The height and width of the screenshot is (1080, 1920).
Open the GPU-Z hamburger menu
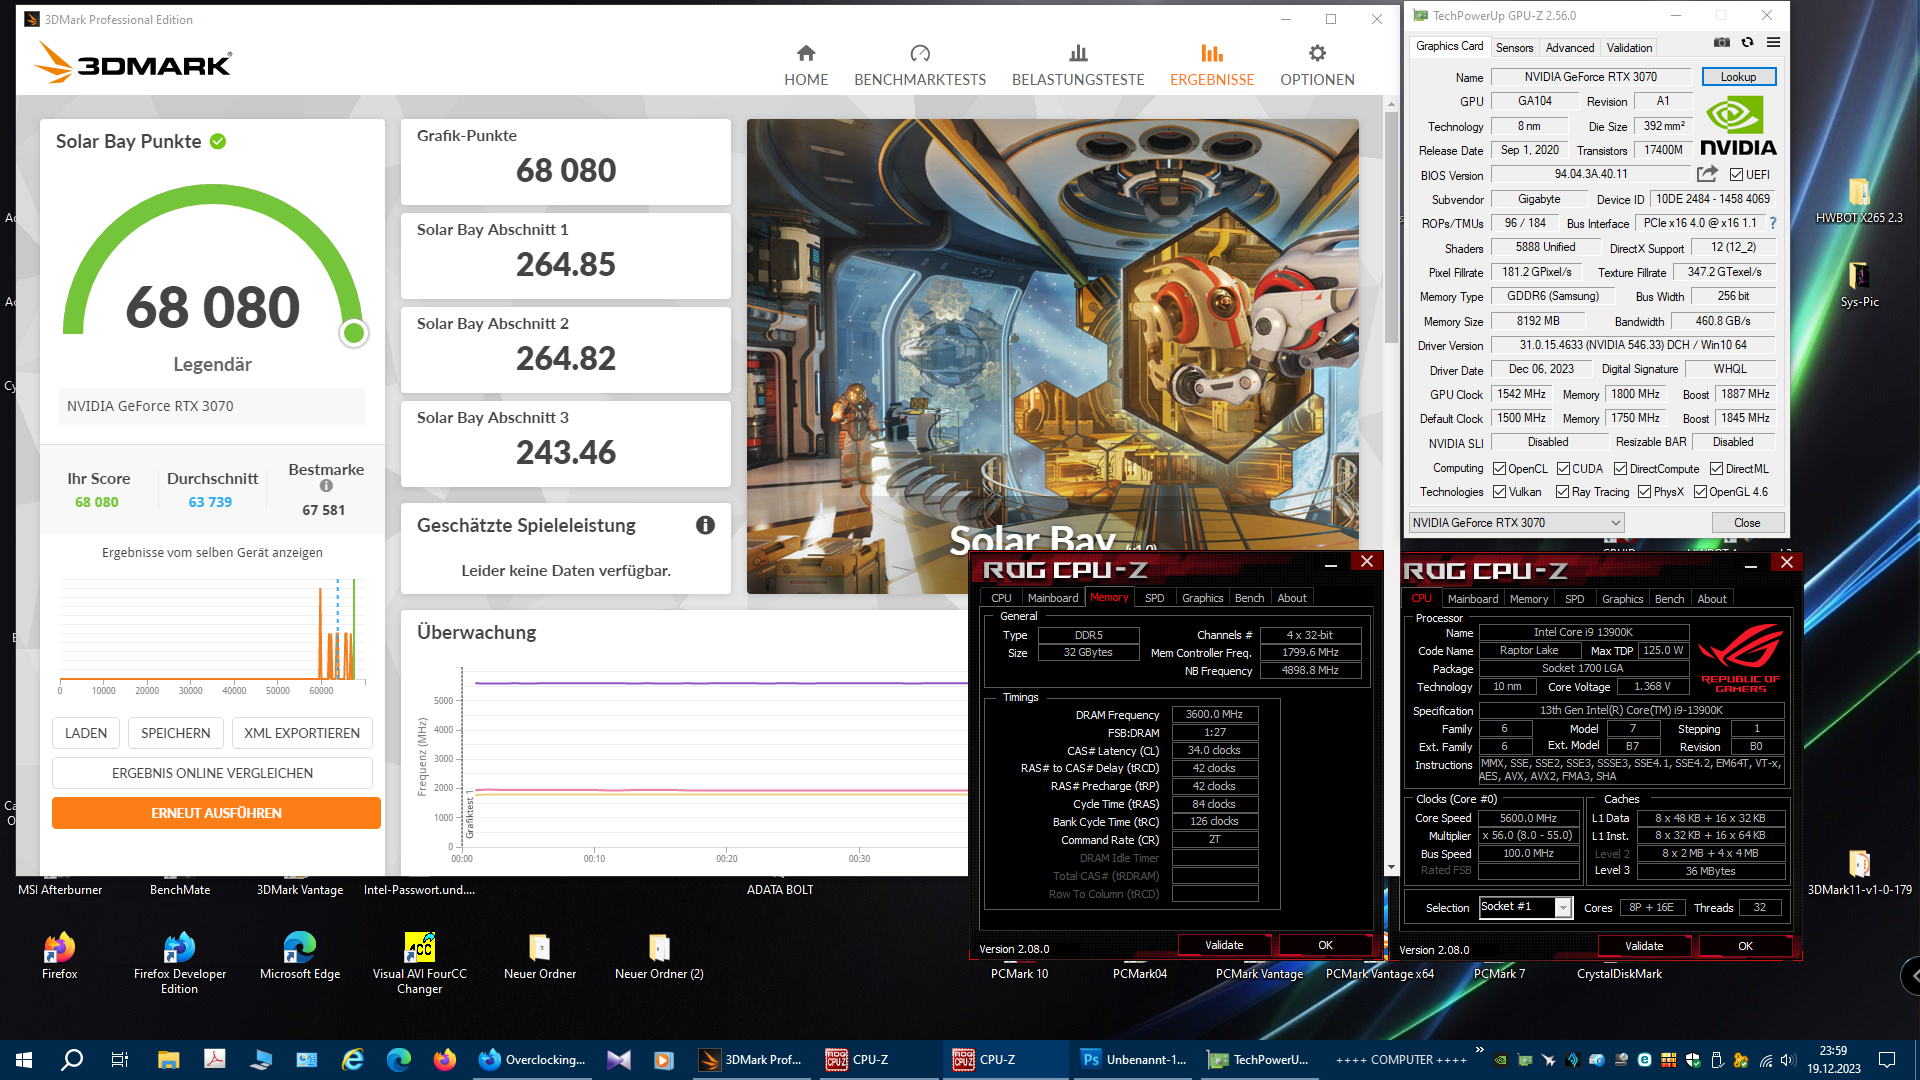[1773, 42]
